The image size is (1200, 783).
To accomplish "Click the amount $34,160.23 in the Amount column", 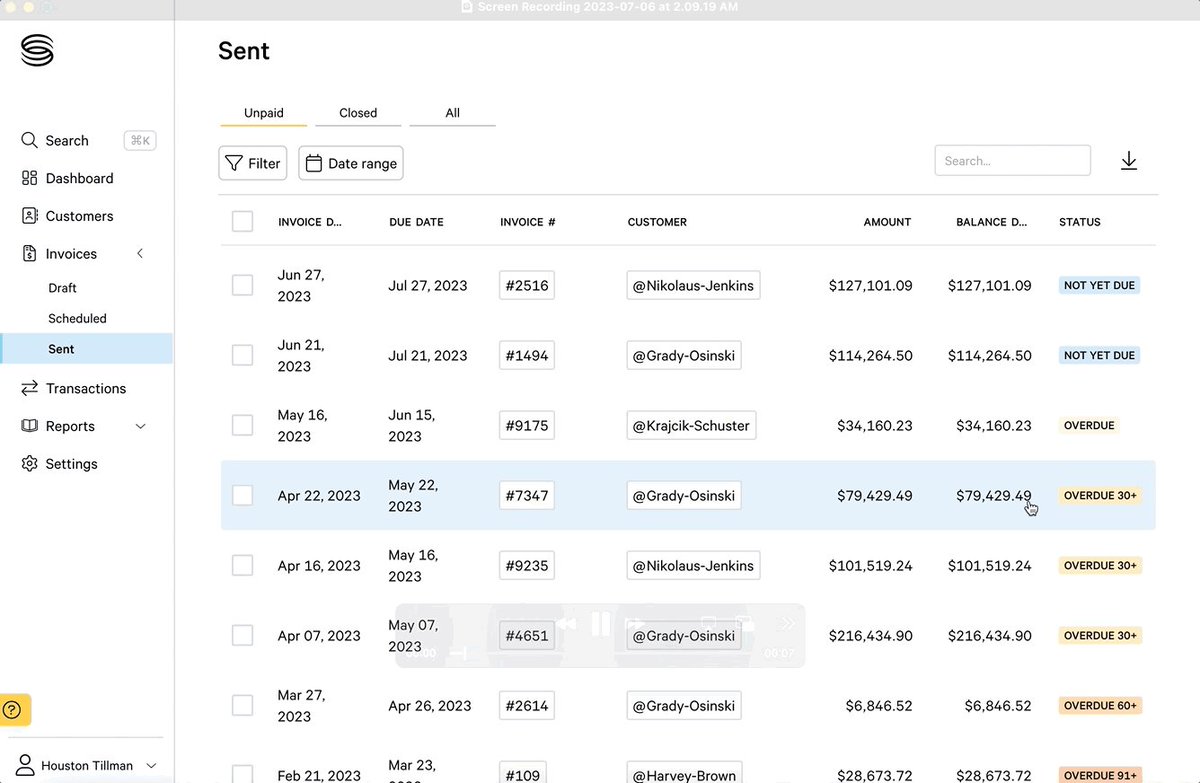I will (875, 425).
